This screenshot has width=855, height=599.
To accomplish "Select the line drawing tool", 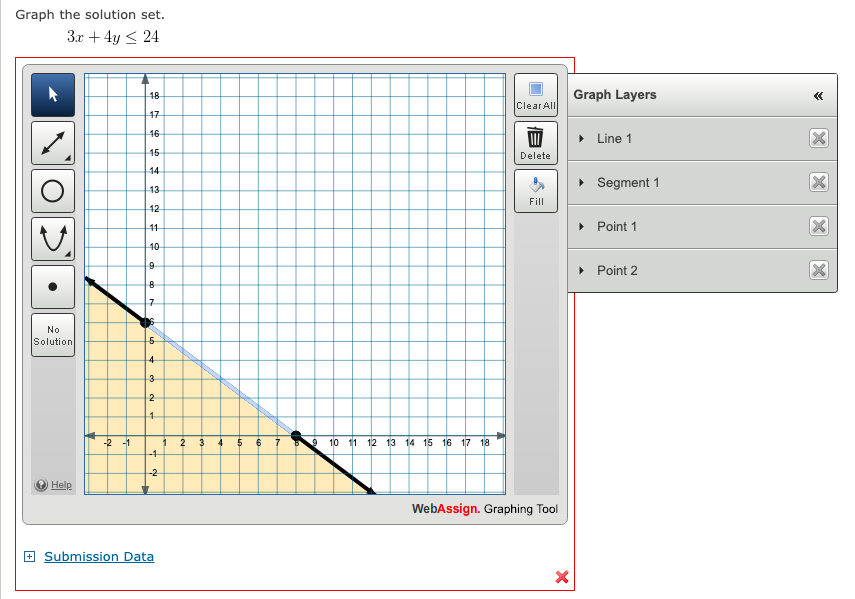I will [52, 142].
